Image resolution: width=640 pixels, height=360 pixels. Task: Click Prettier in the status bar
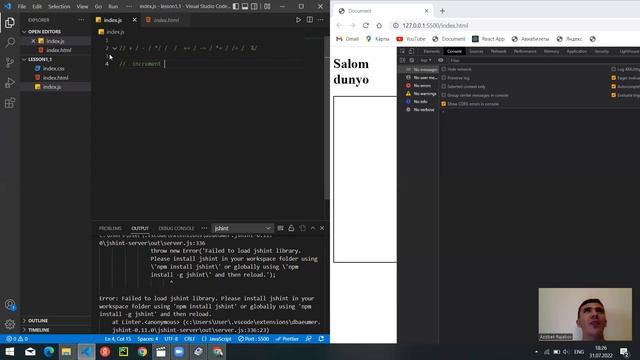[x=287, y=339]
